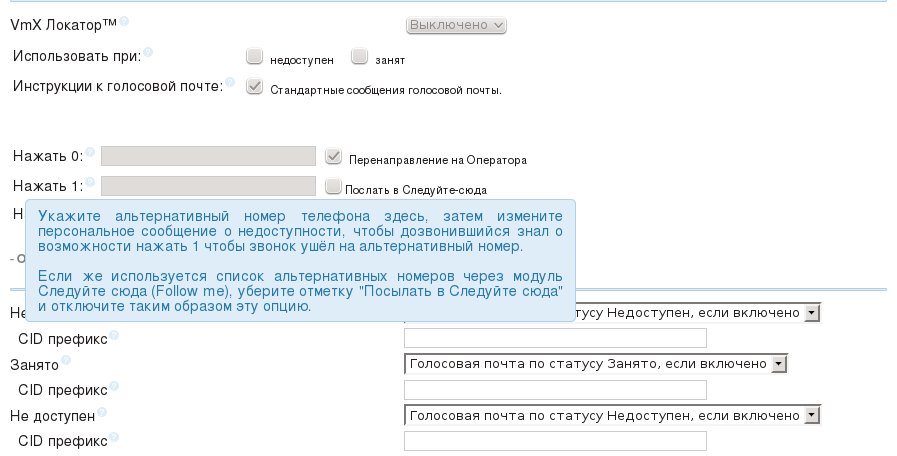
Task: Toggle Стандартные сообщения голосовой почты checkbox
Action: click(254, 87)
